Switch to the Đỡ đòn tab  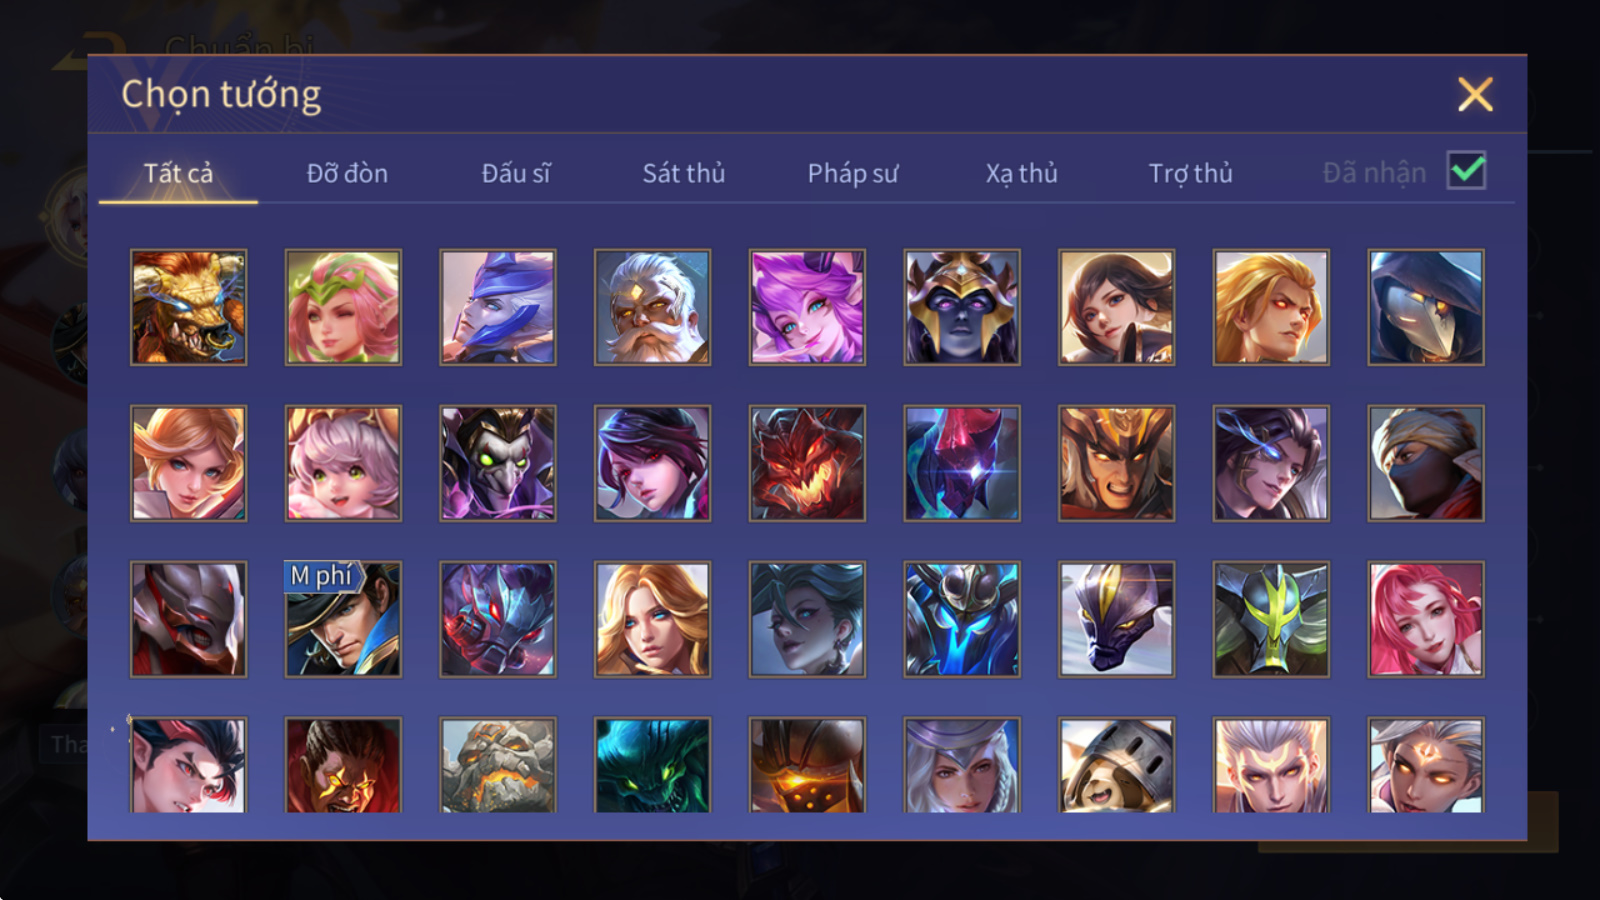(x=347, y=173)
